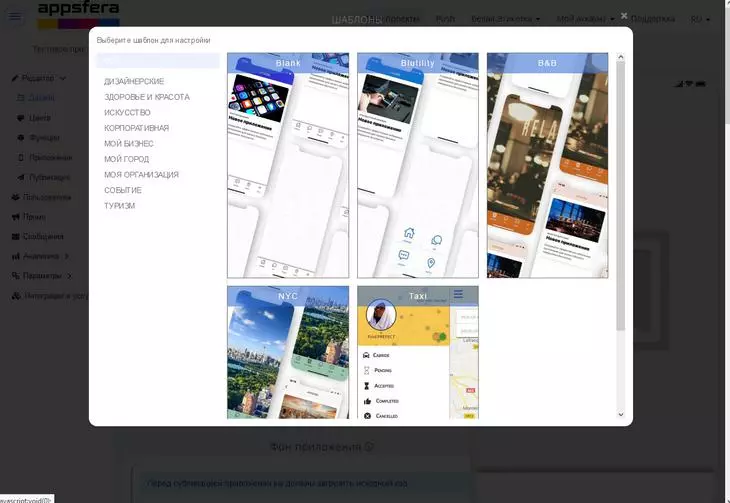Close the template selection dialog
The image size is (730, 503).
(x=624, y=16)
